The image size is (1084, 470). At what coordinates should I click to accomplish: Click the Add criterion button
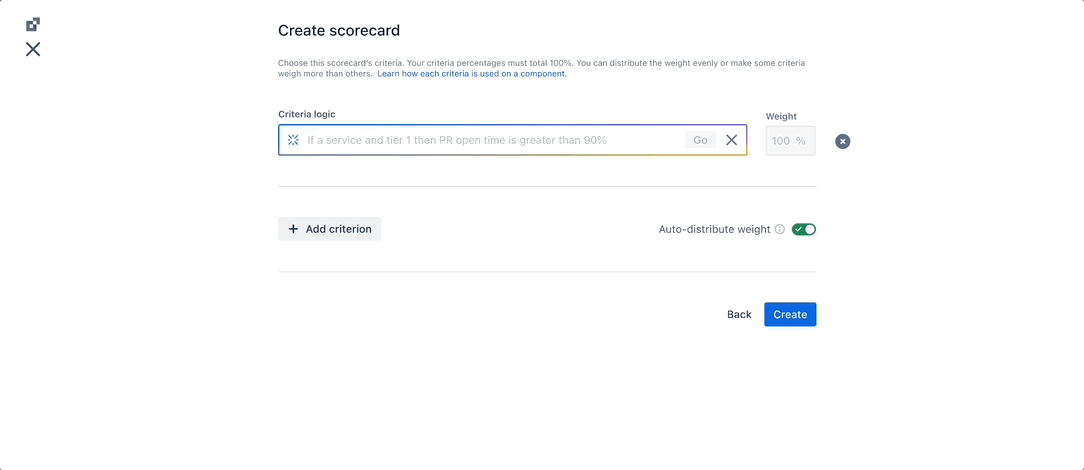click(330, 229)
